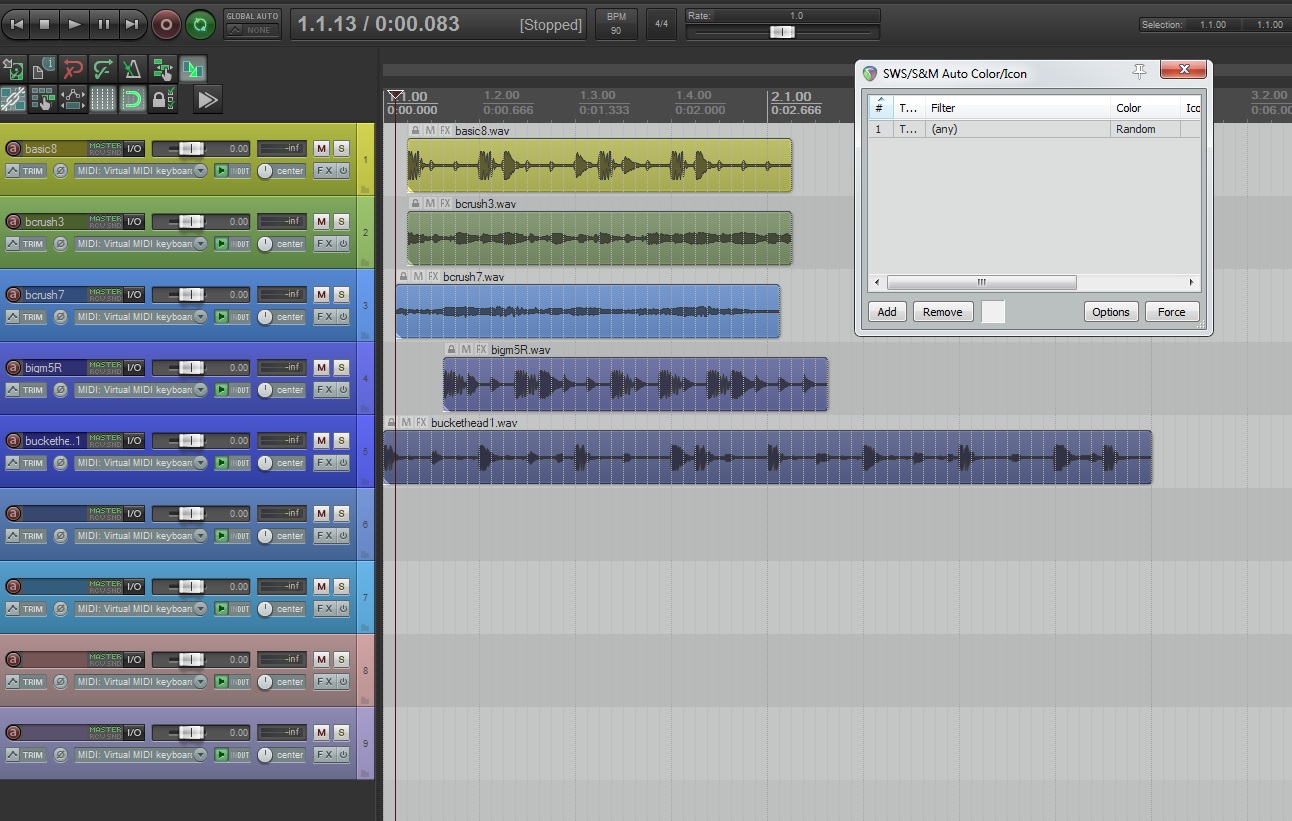Open the Global Auto NONE selector
The image size is (1292, 821).
pos(252,30)
